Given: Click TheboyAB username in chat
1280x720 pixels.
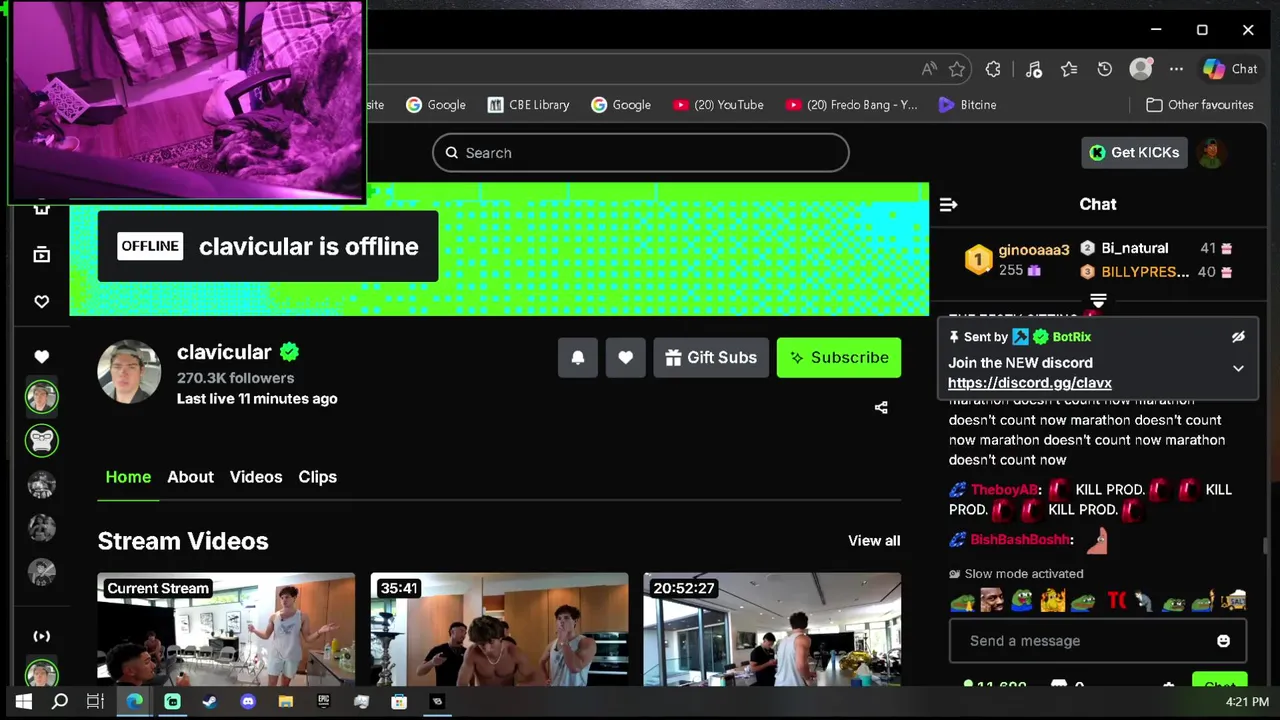Looking at the screenshot, I should (x=1003, y=490).
